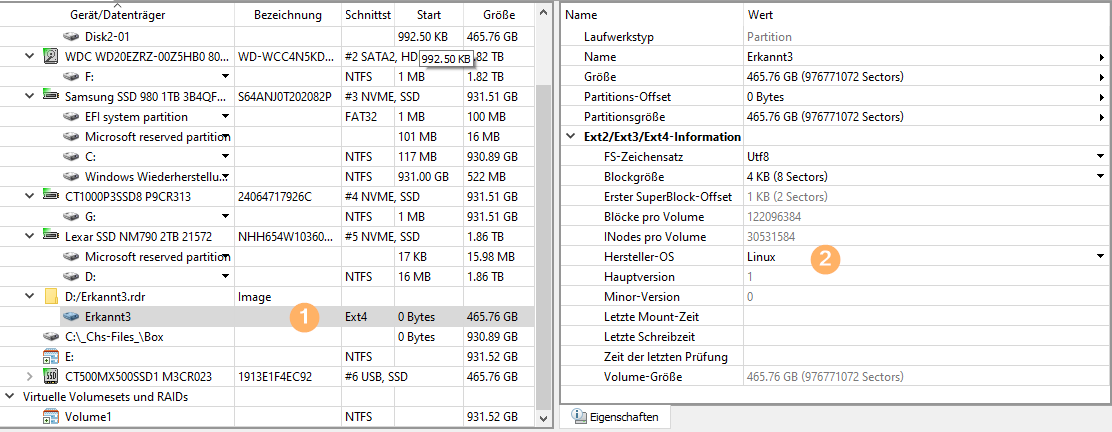Open the Hersteller-OS Linux dropdown

pos(1100,257)
